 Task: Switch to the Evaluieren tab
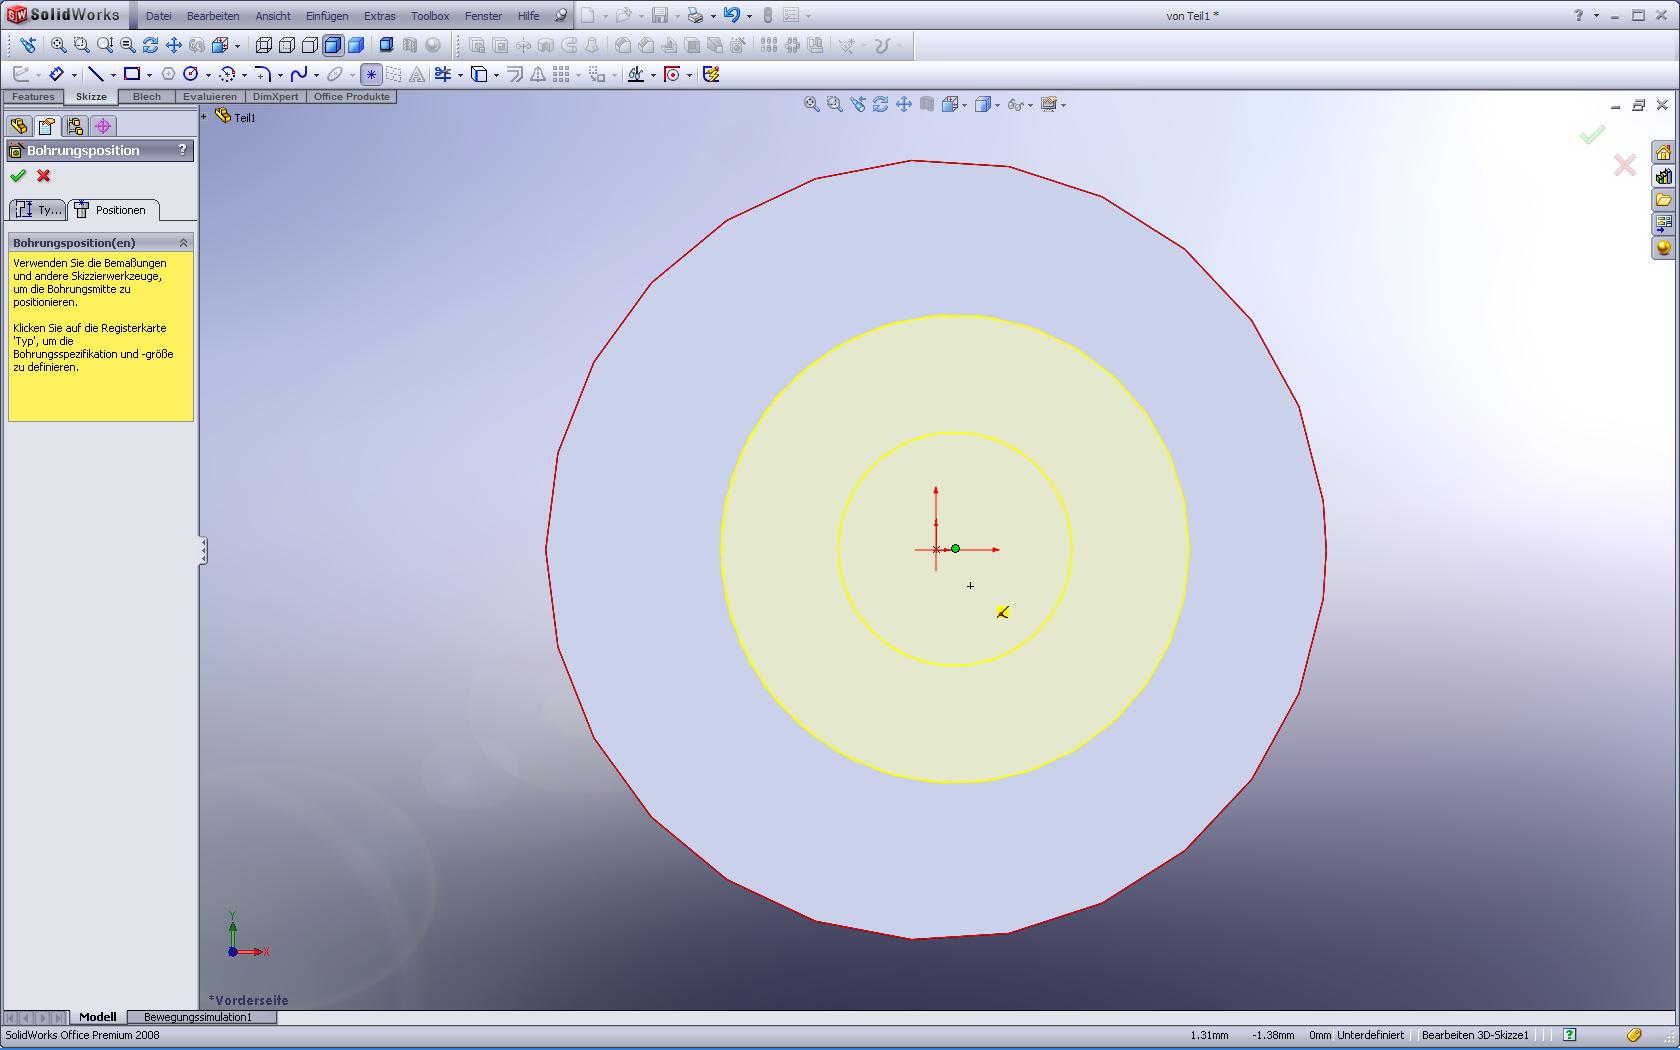click(210, 97)
